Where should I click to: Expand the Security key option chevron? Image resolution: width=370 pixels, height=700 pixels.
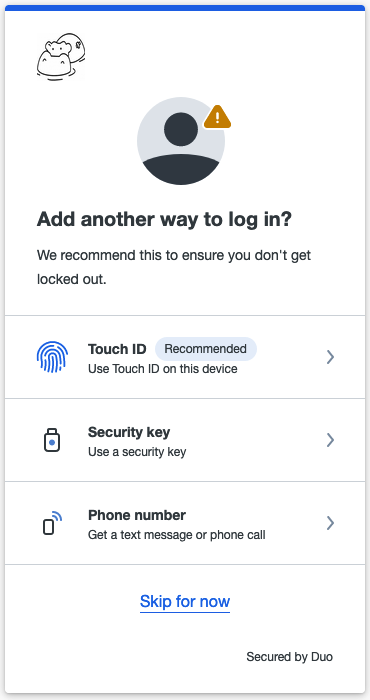pyautogui.click(x=330, y=440)
